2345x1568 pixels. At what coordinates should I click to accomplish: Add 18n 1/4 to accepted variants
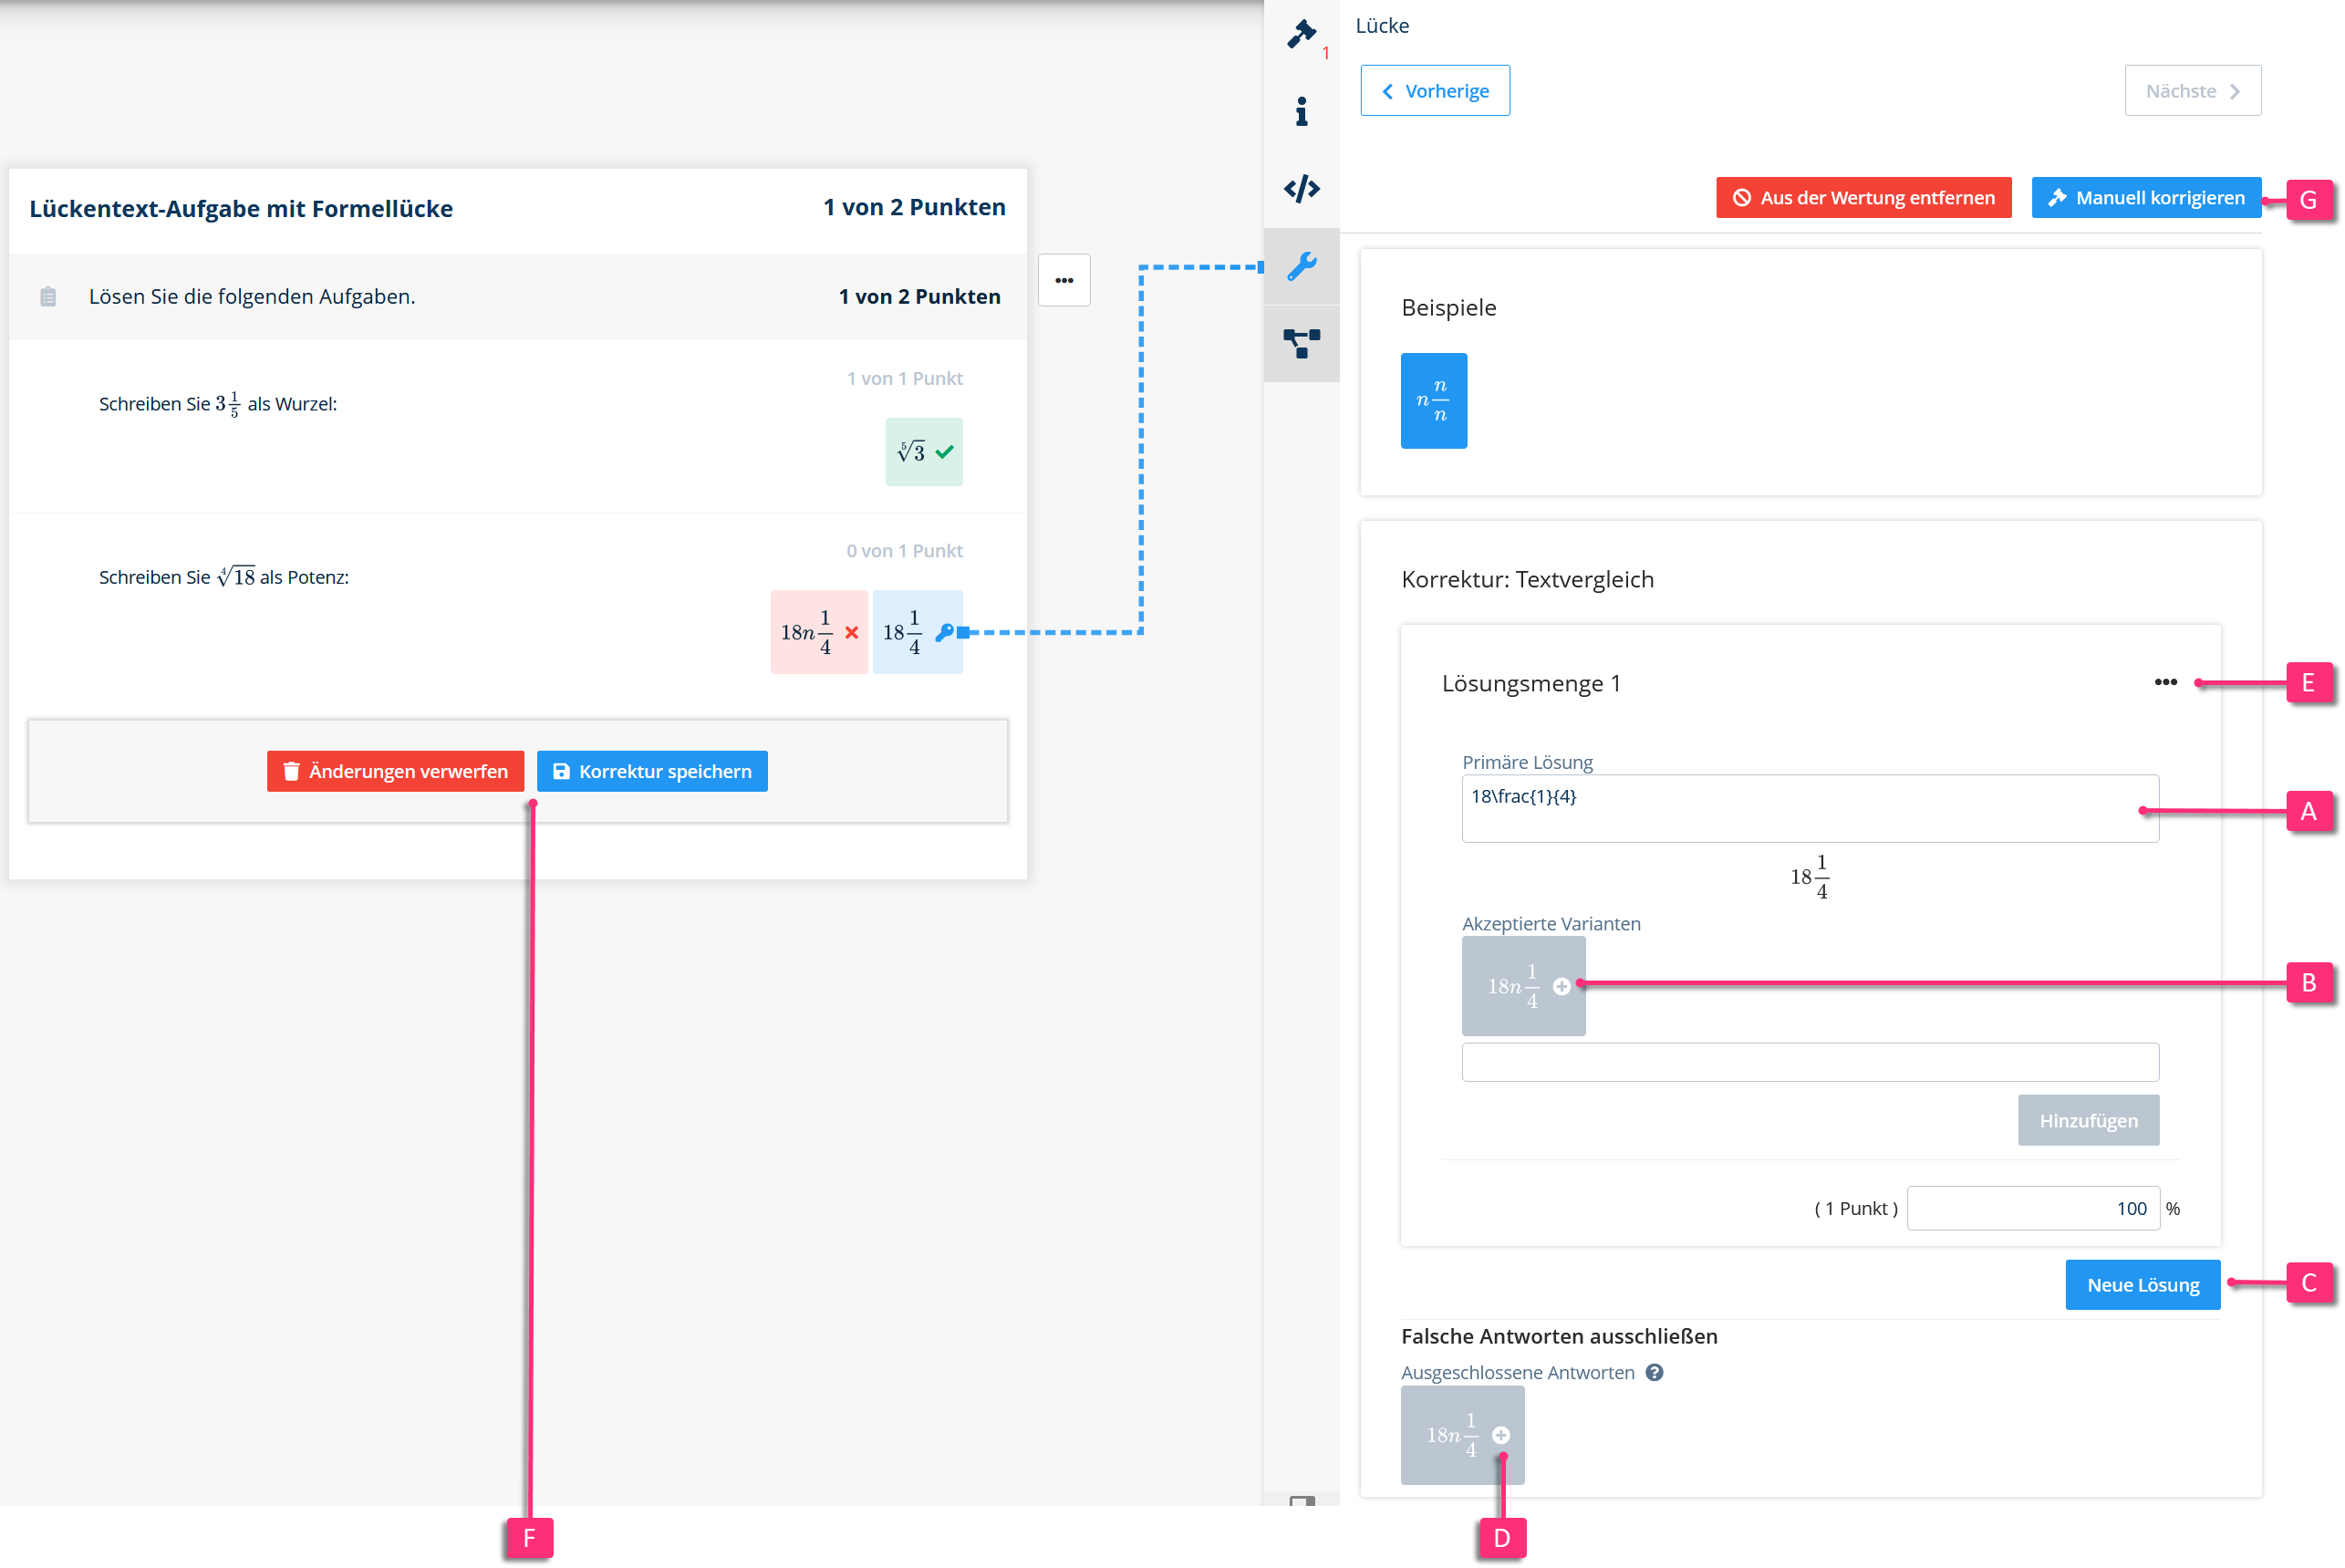click(1561, 987)
